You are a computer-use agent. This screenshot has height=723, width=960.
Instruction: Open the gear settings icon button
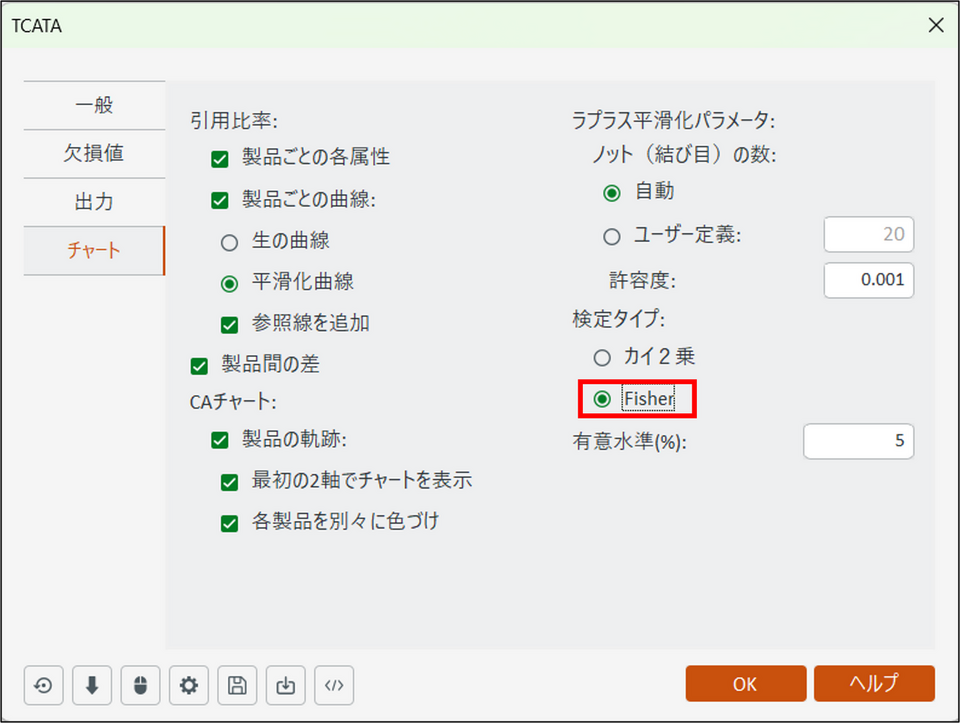tap(189, 685)
